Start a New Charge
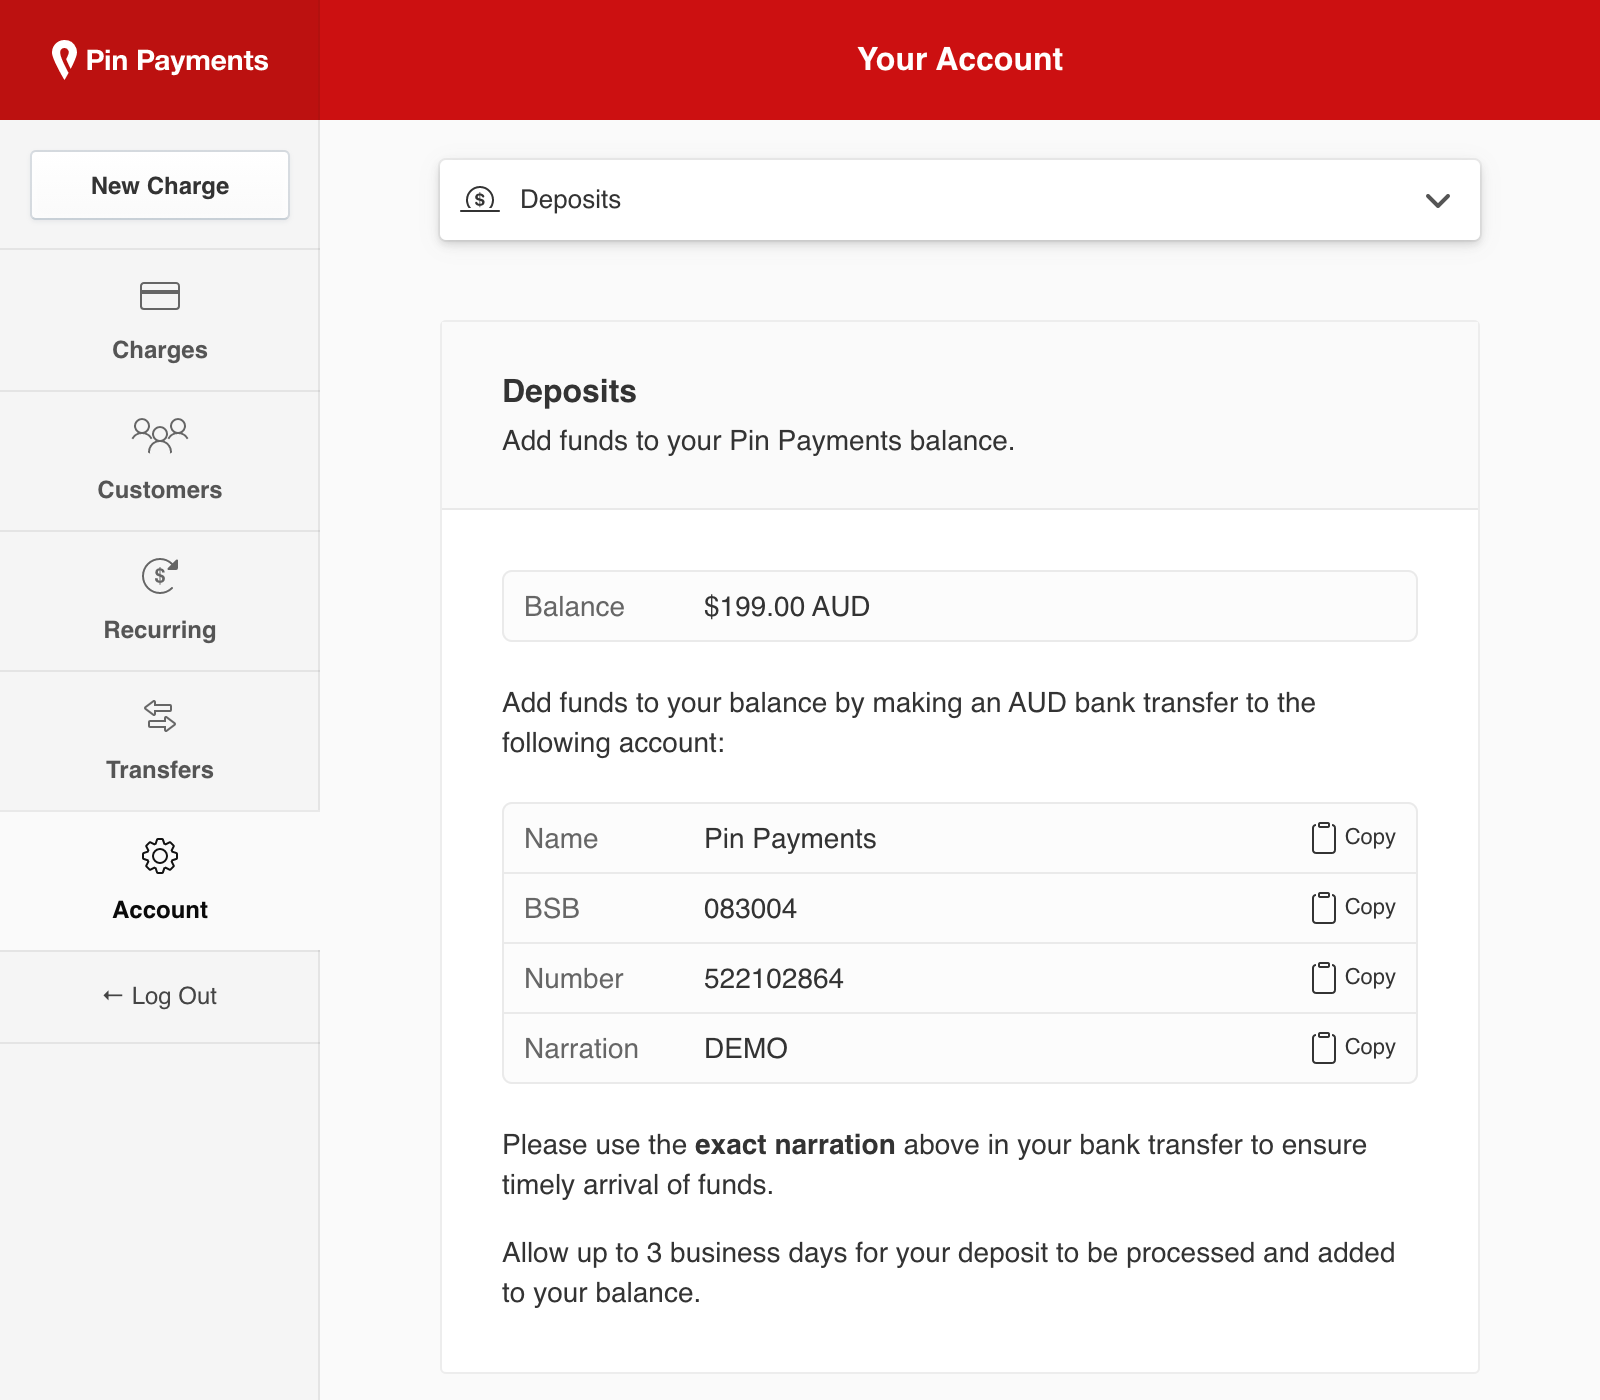Screen dimensions: 1600x1400 (x=160, y=185)
